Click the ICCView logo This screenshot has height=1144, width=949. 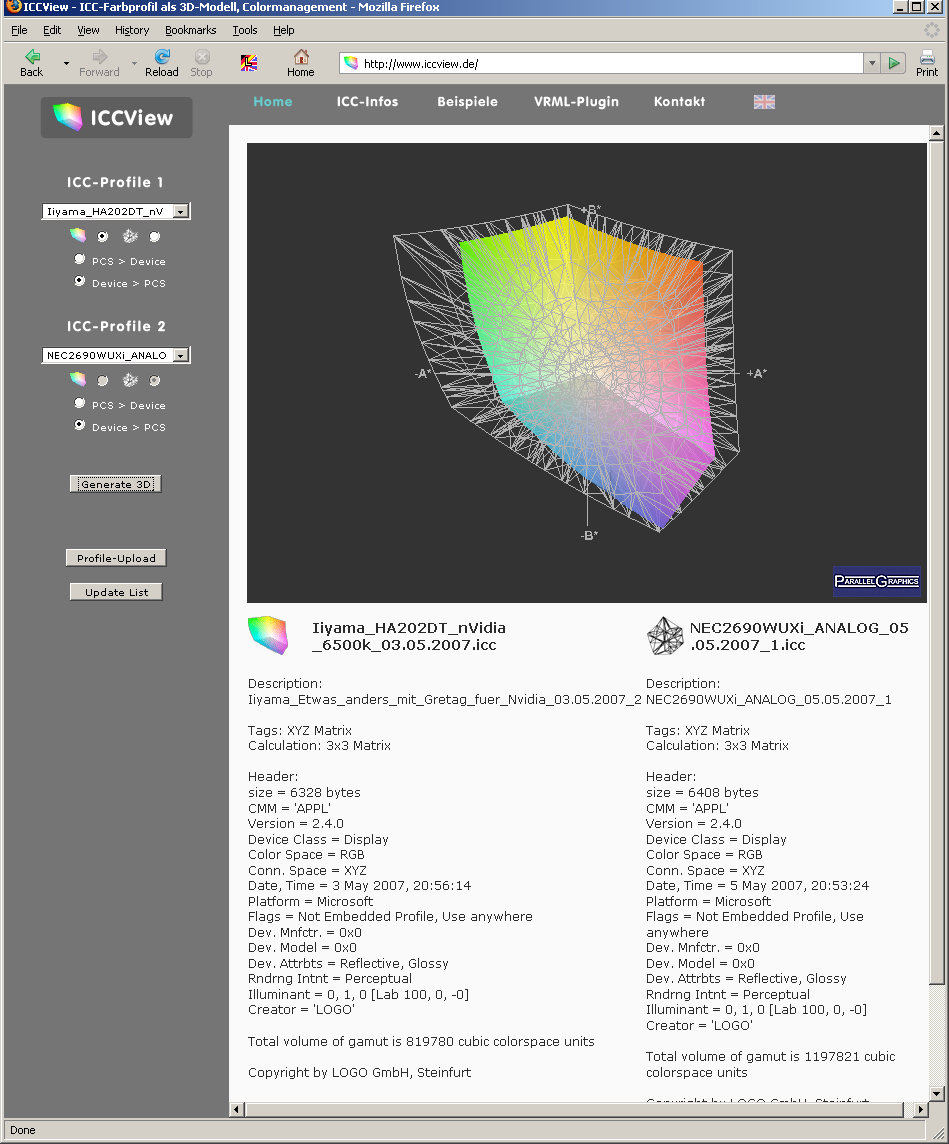(116, 118)
